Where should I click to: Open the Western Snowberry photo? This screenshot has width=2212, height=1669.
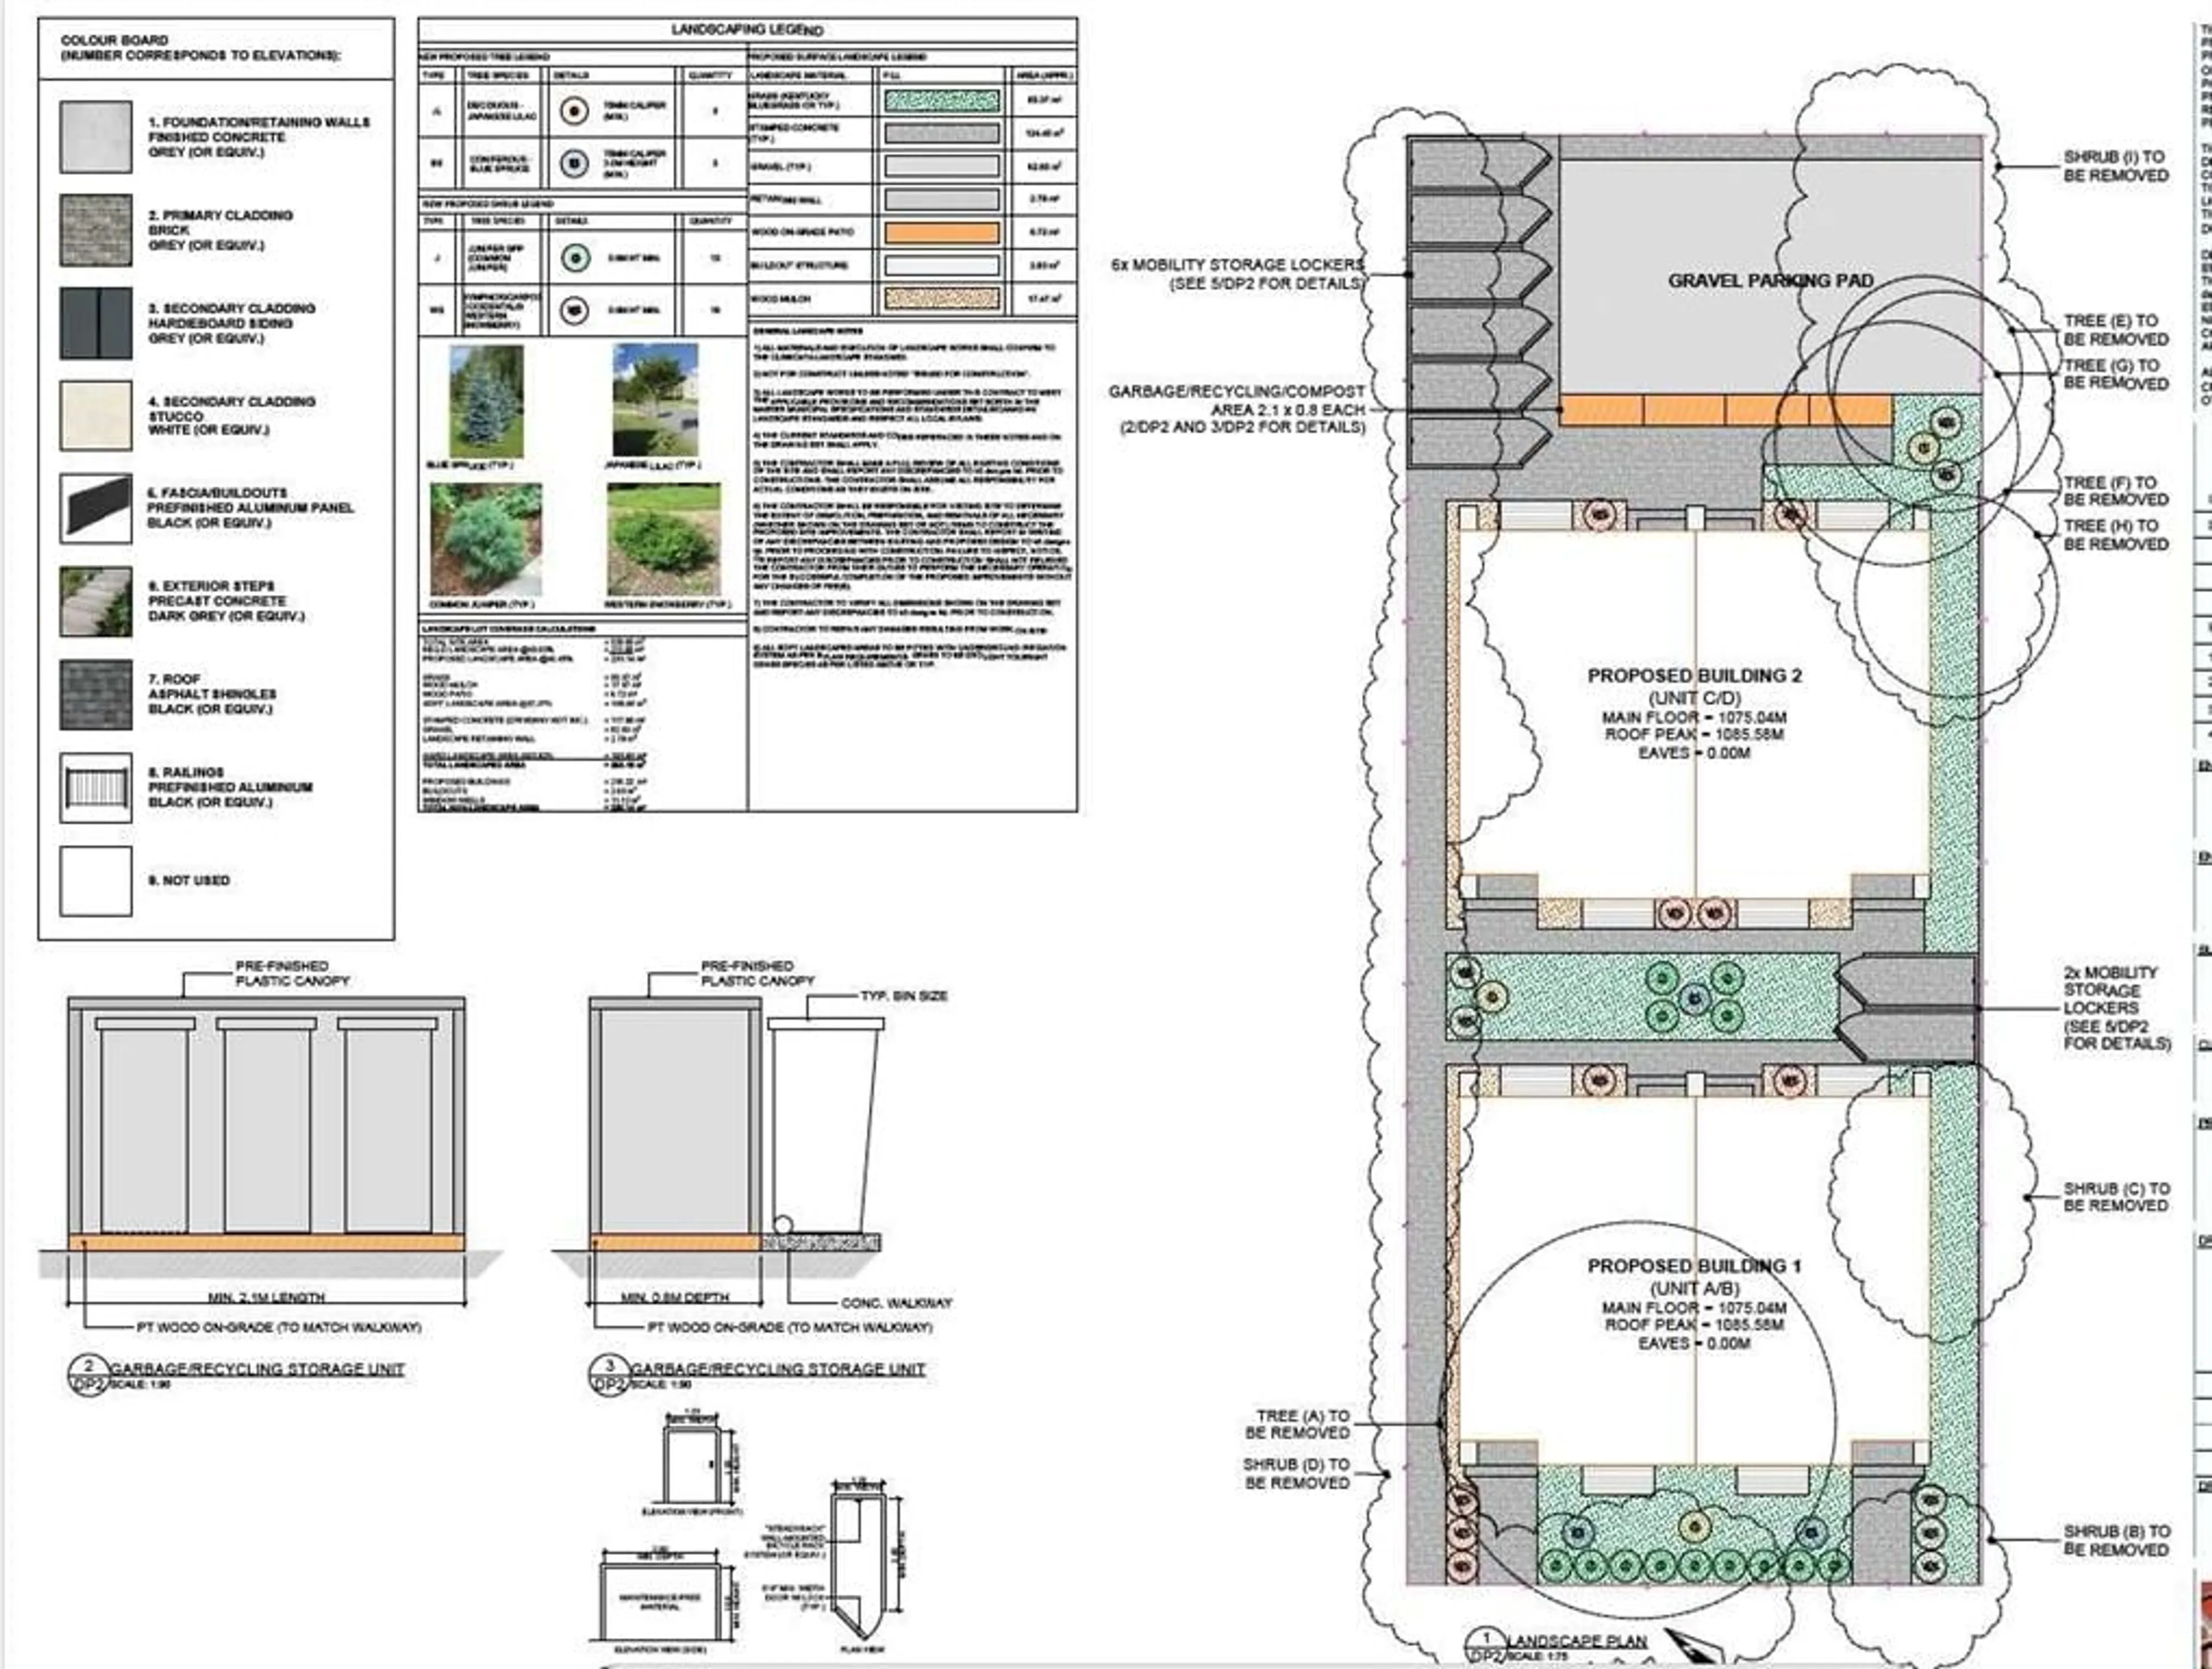[x=663, y=540]
